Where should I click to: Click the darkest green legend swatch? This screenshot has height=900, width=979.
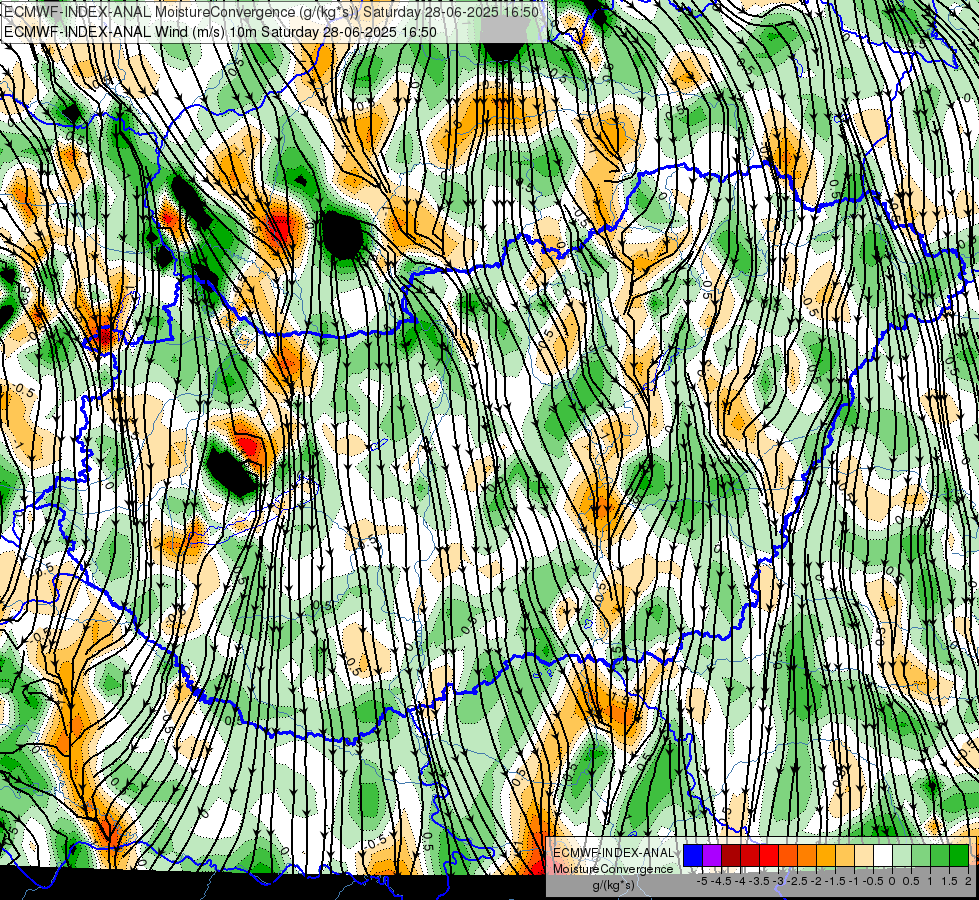(x=958, y=856)
